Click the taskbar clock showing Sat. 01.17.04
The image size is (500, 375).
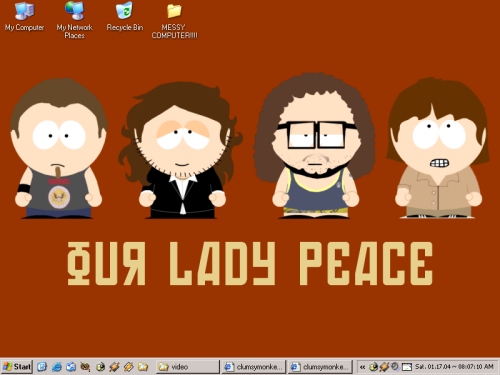point(454,367)
